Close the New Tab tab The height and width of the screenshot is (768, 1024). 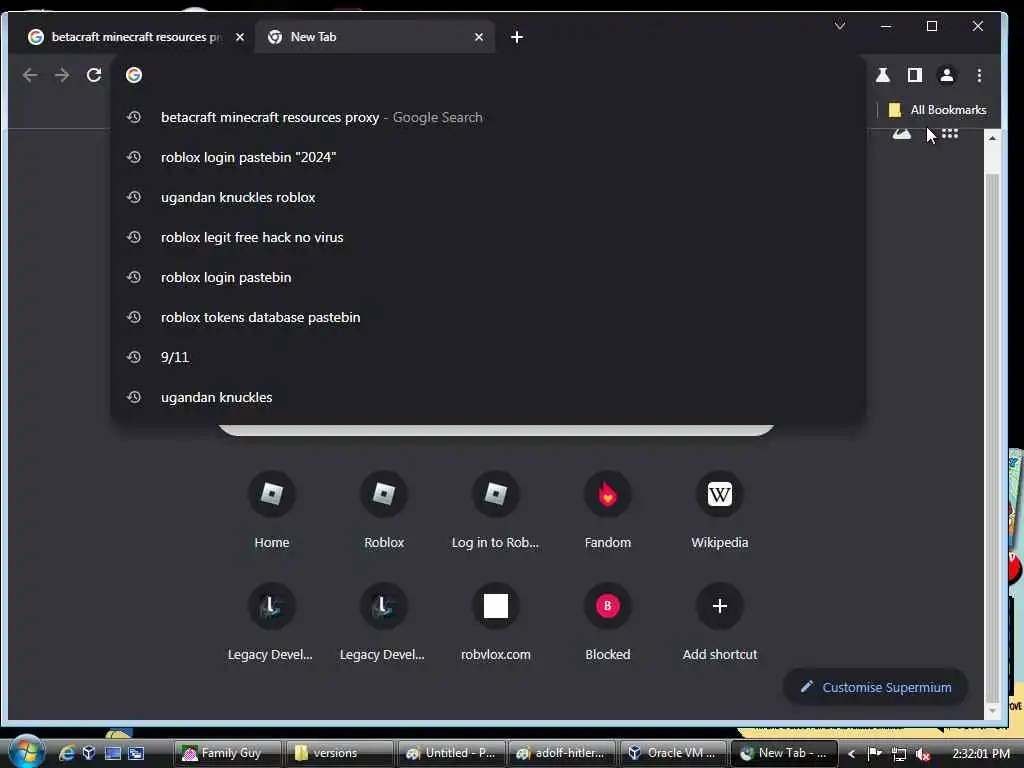coord(479,37)
